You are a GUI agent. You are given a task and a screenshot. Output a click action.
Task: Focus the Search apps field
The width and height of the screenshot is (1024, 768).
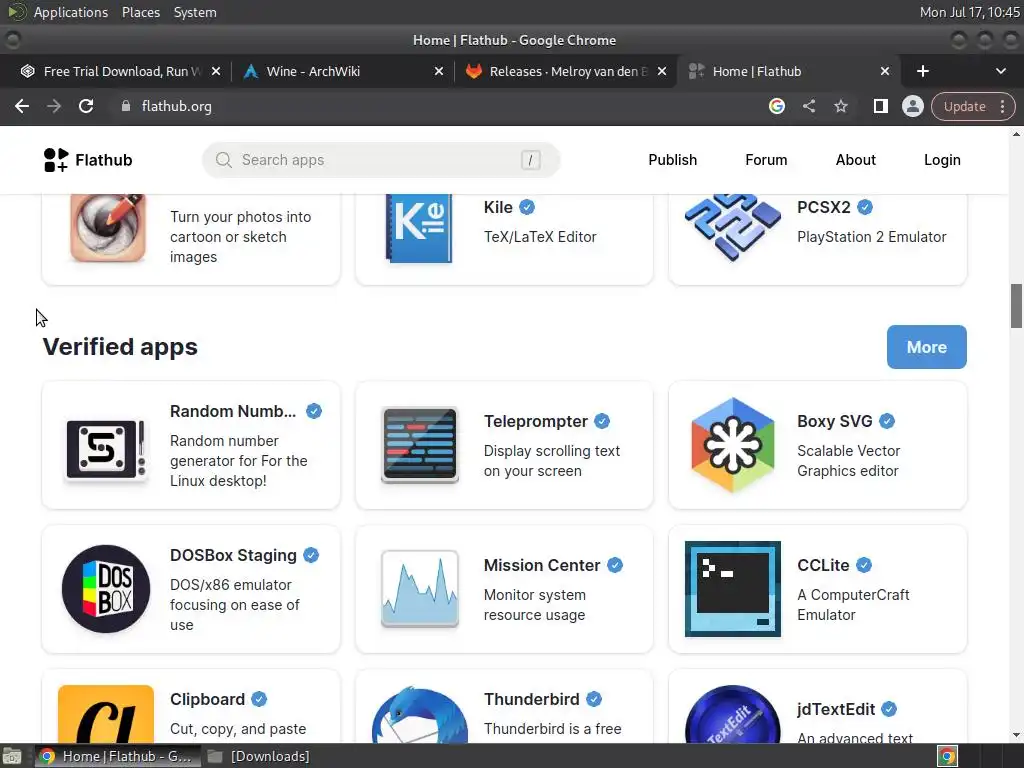[x=381, y=160]
